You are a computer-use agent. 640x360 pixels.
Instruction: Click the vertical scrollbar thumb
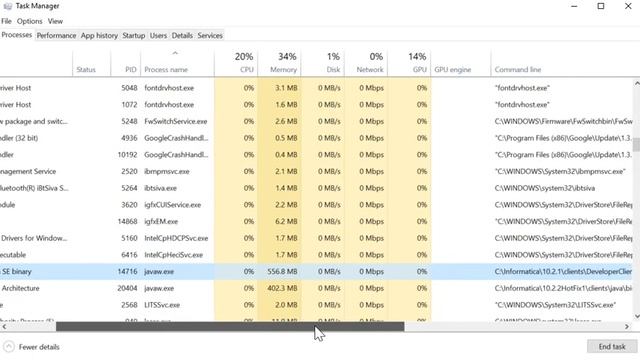click(637, 144)
